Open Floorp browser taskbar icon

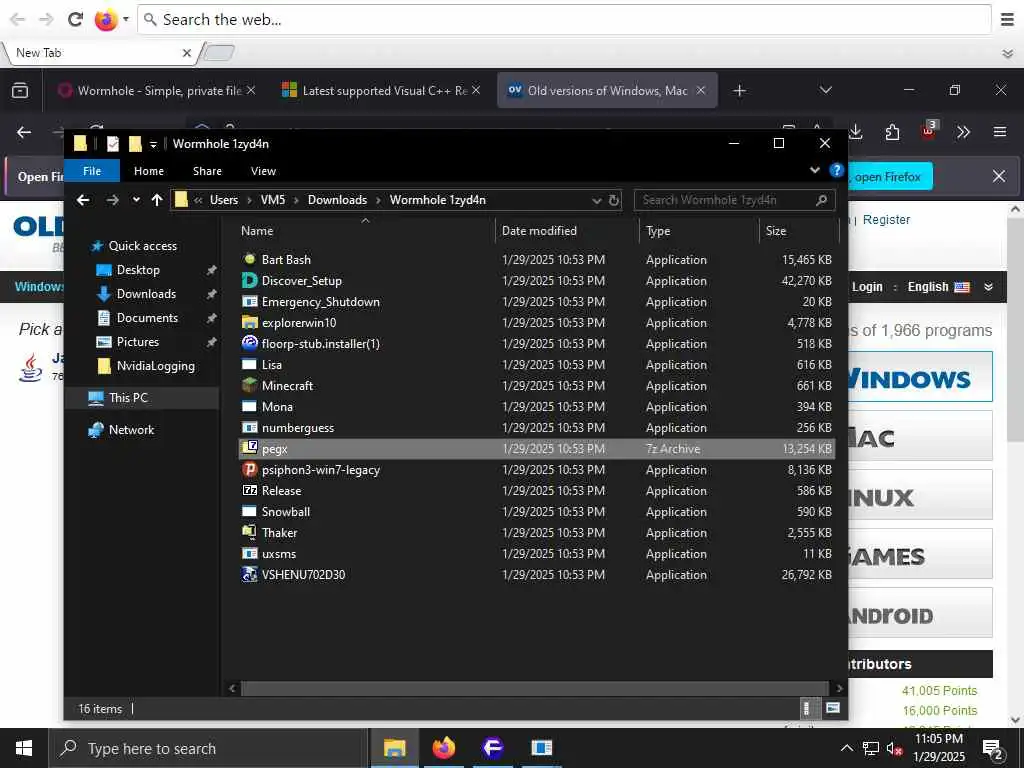click(x=492, y=748)
